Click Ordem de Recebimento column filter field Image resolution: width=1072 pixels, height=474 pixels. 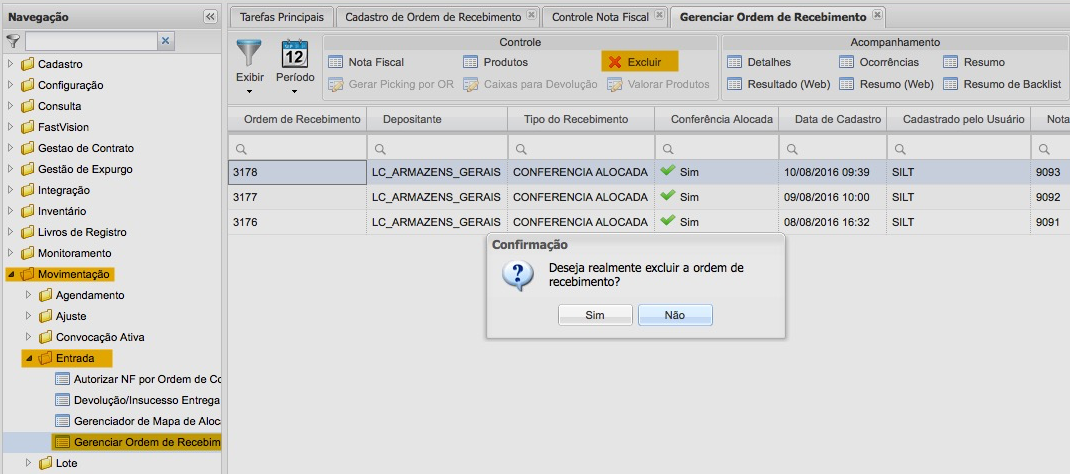pyautogui.click(x=297, y=148)
